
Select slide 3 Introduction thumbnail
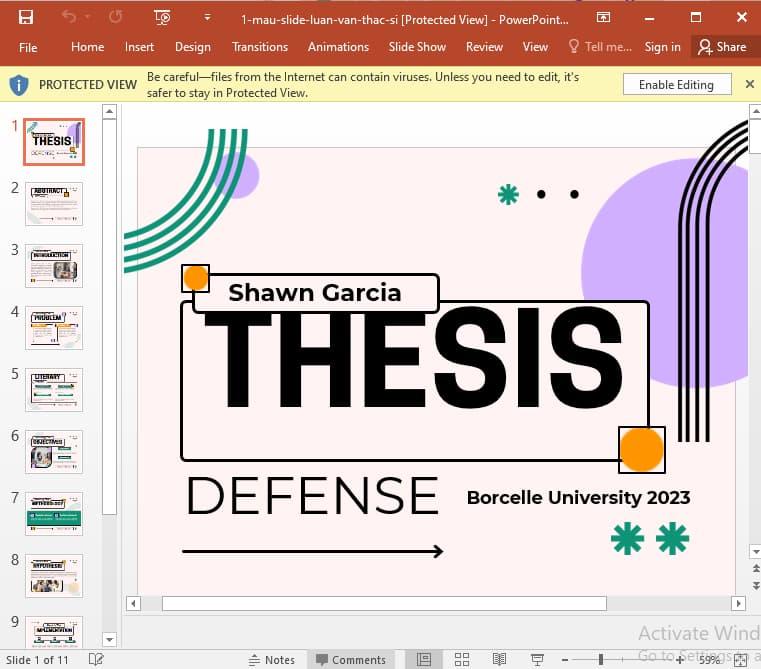[x=54, y=265]
